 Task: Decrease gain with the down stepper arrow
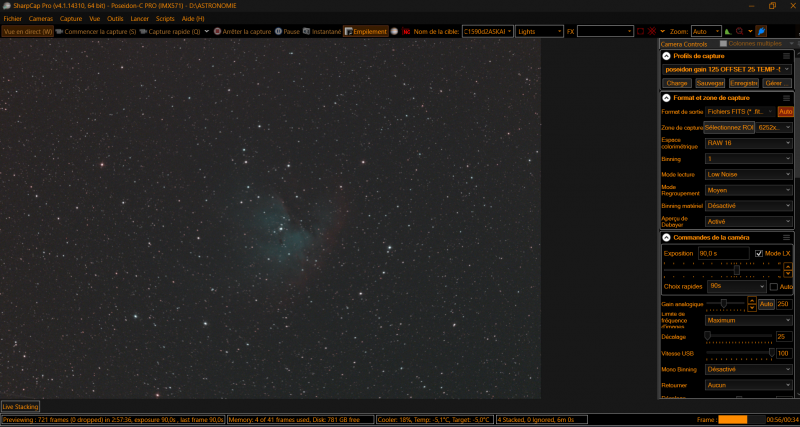click(752, 308)
